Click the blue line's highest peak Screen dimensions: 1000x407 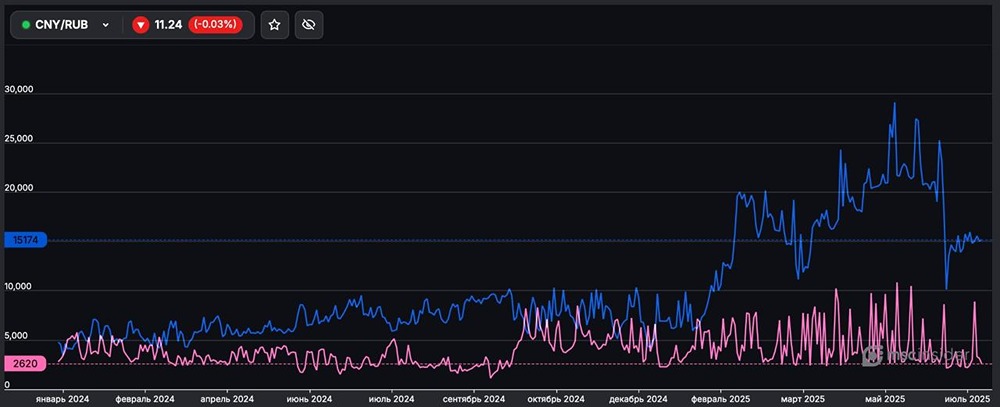pos(894,104)
